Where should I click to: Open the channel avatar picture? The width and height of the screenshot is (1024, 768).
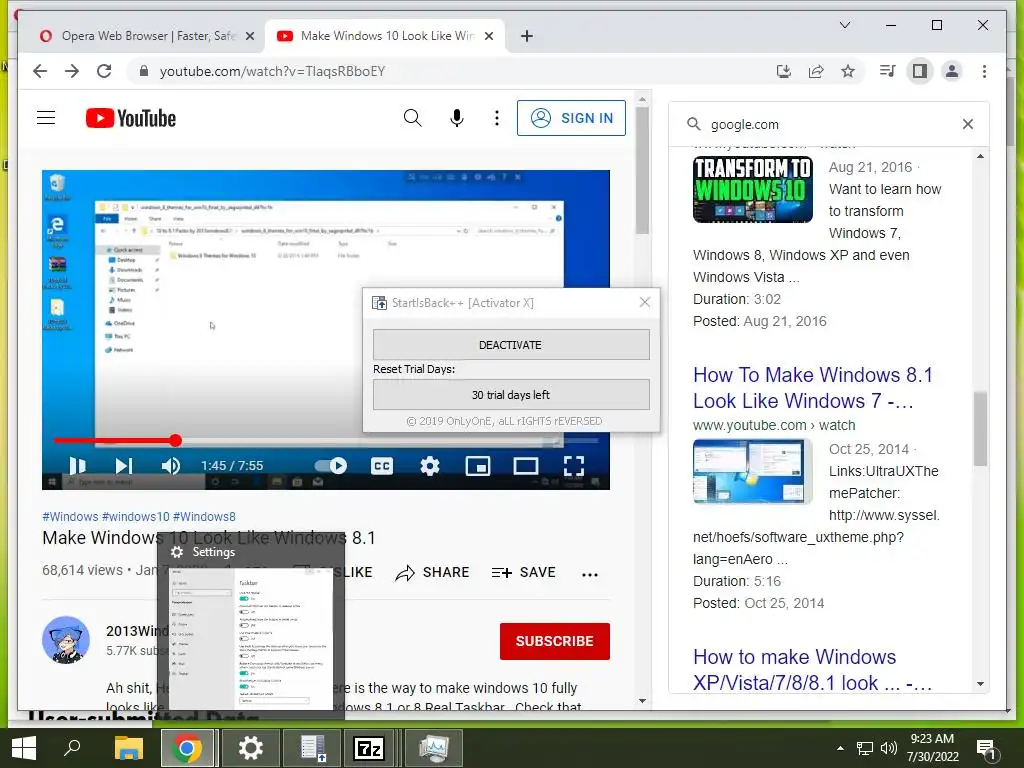[66, 640]
